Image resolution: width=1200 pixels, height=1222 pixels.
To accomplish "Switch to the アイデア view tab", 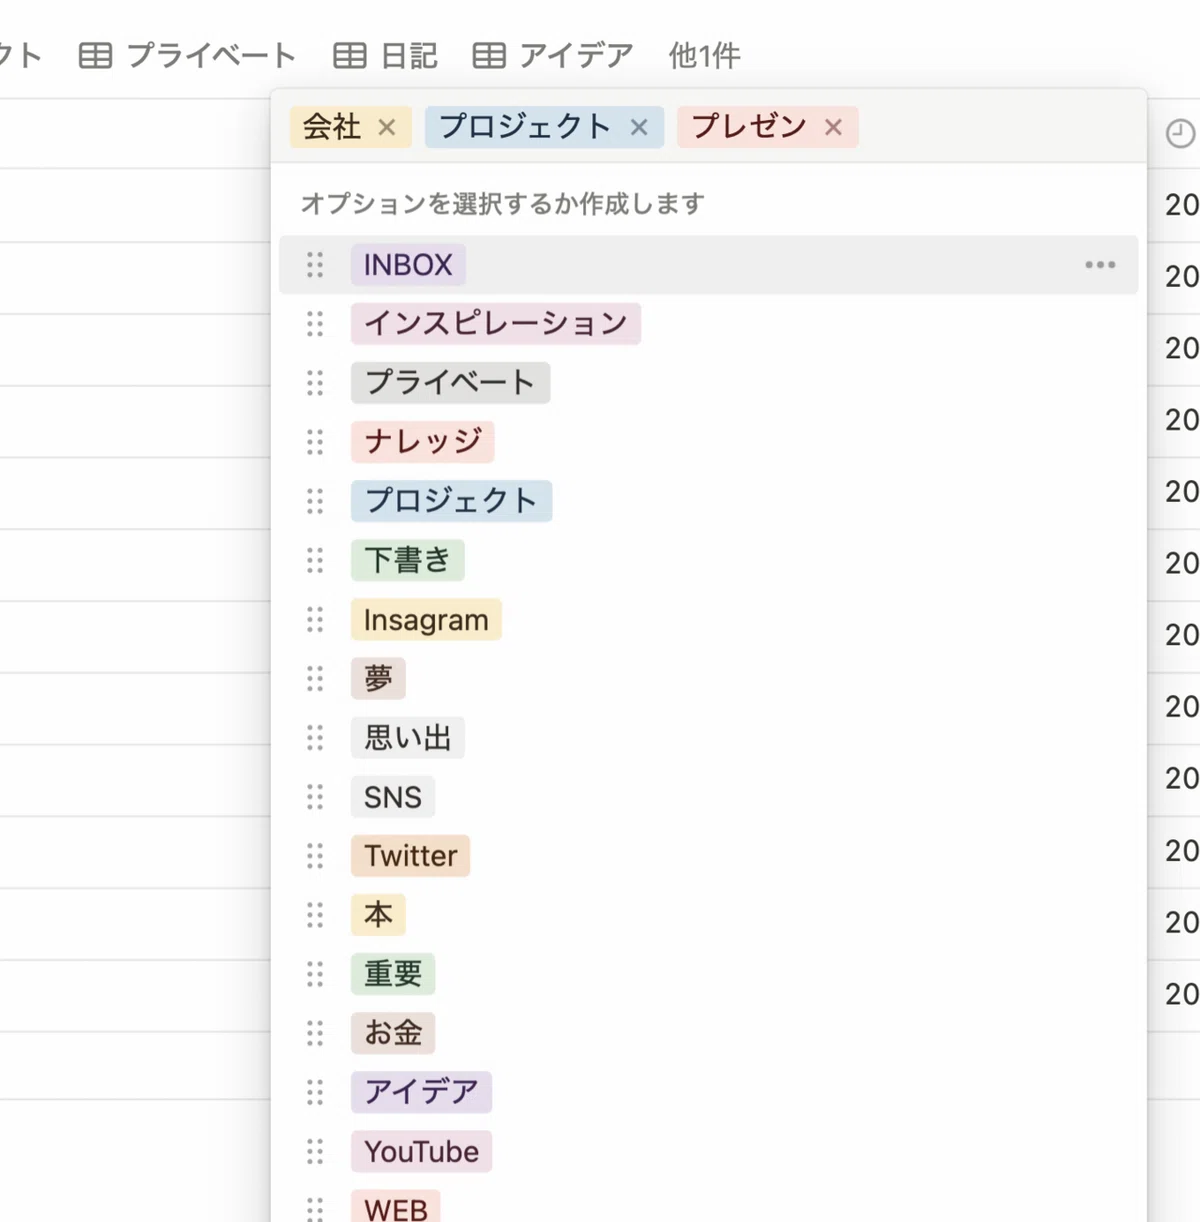I will tap(553, 56).
